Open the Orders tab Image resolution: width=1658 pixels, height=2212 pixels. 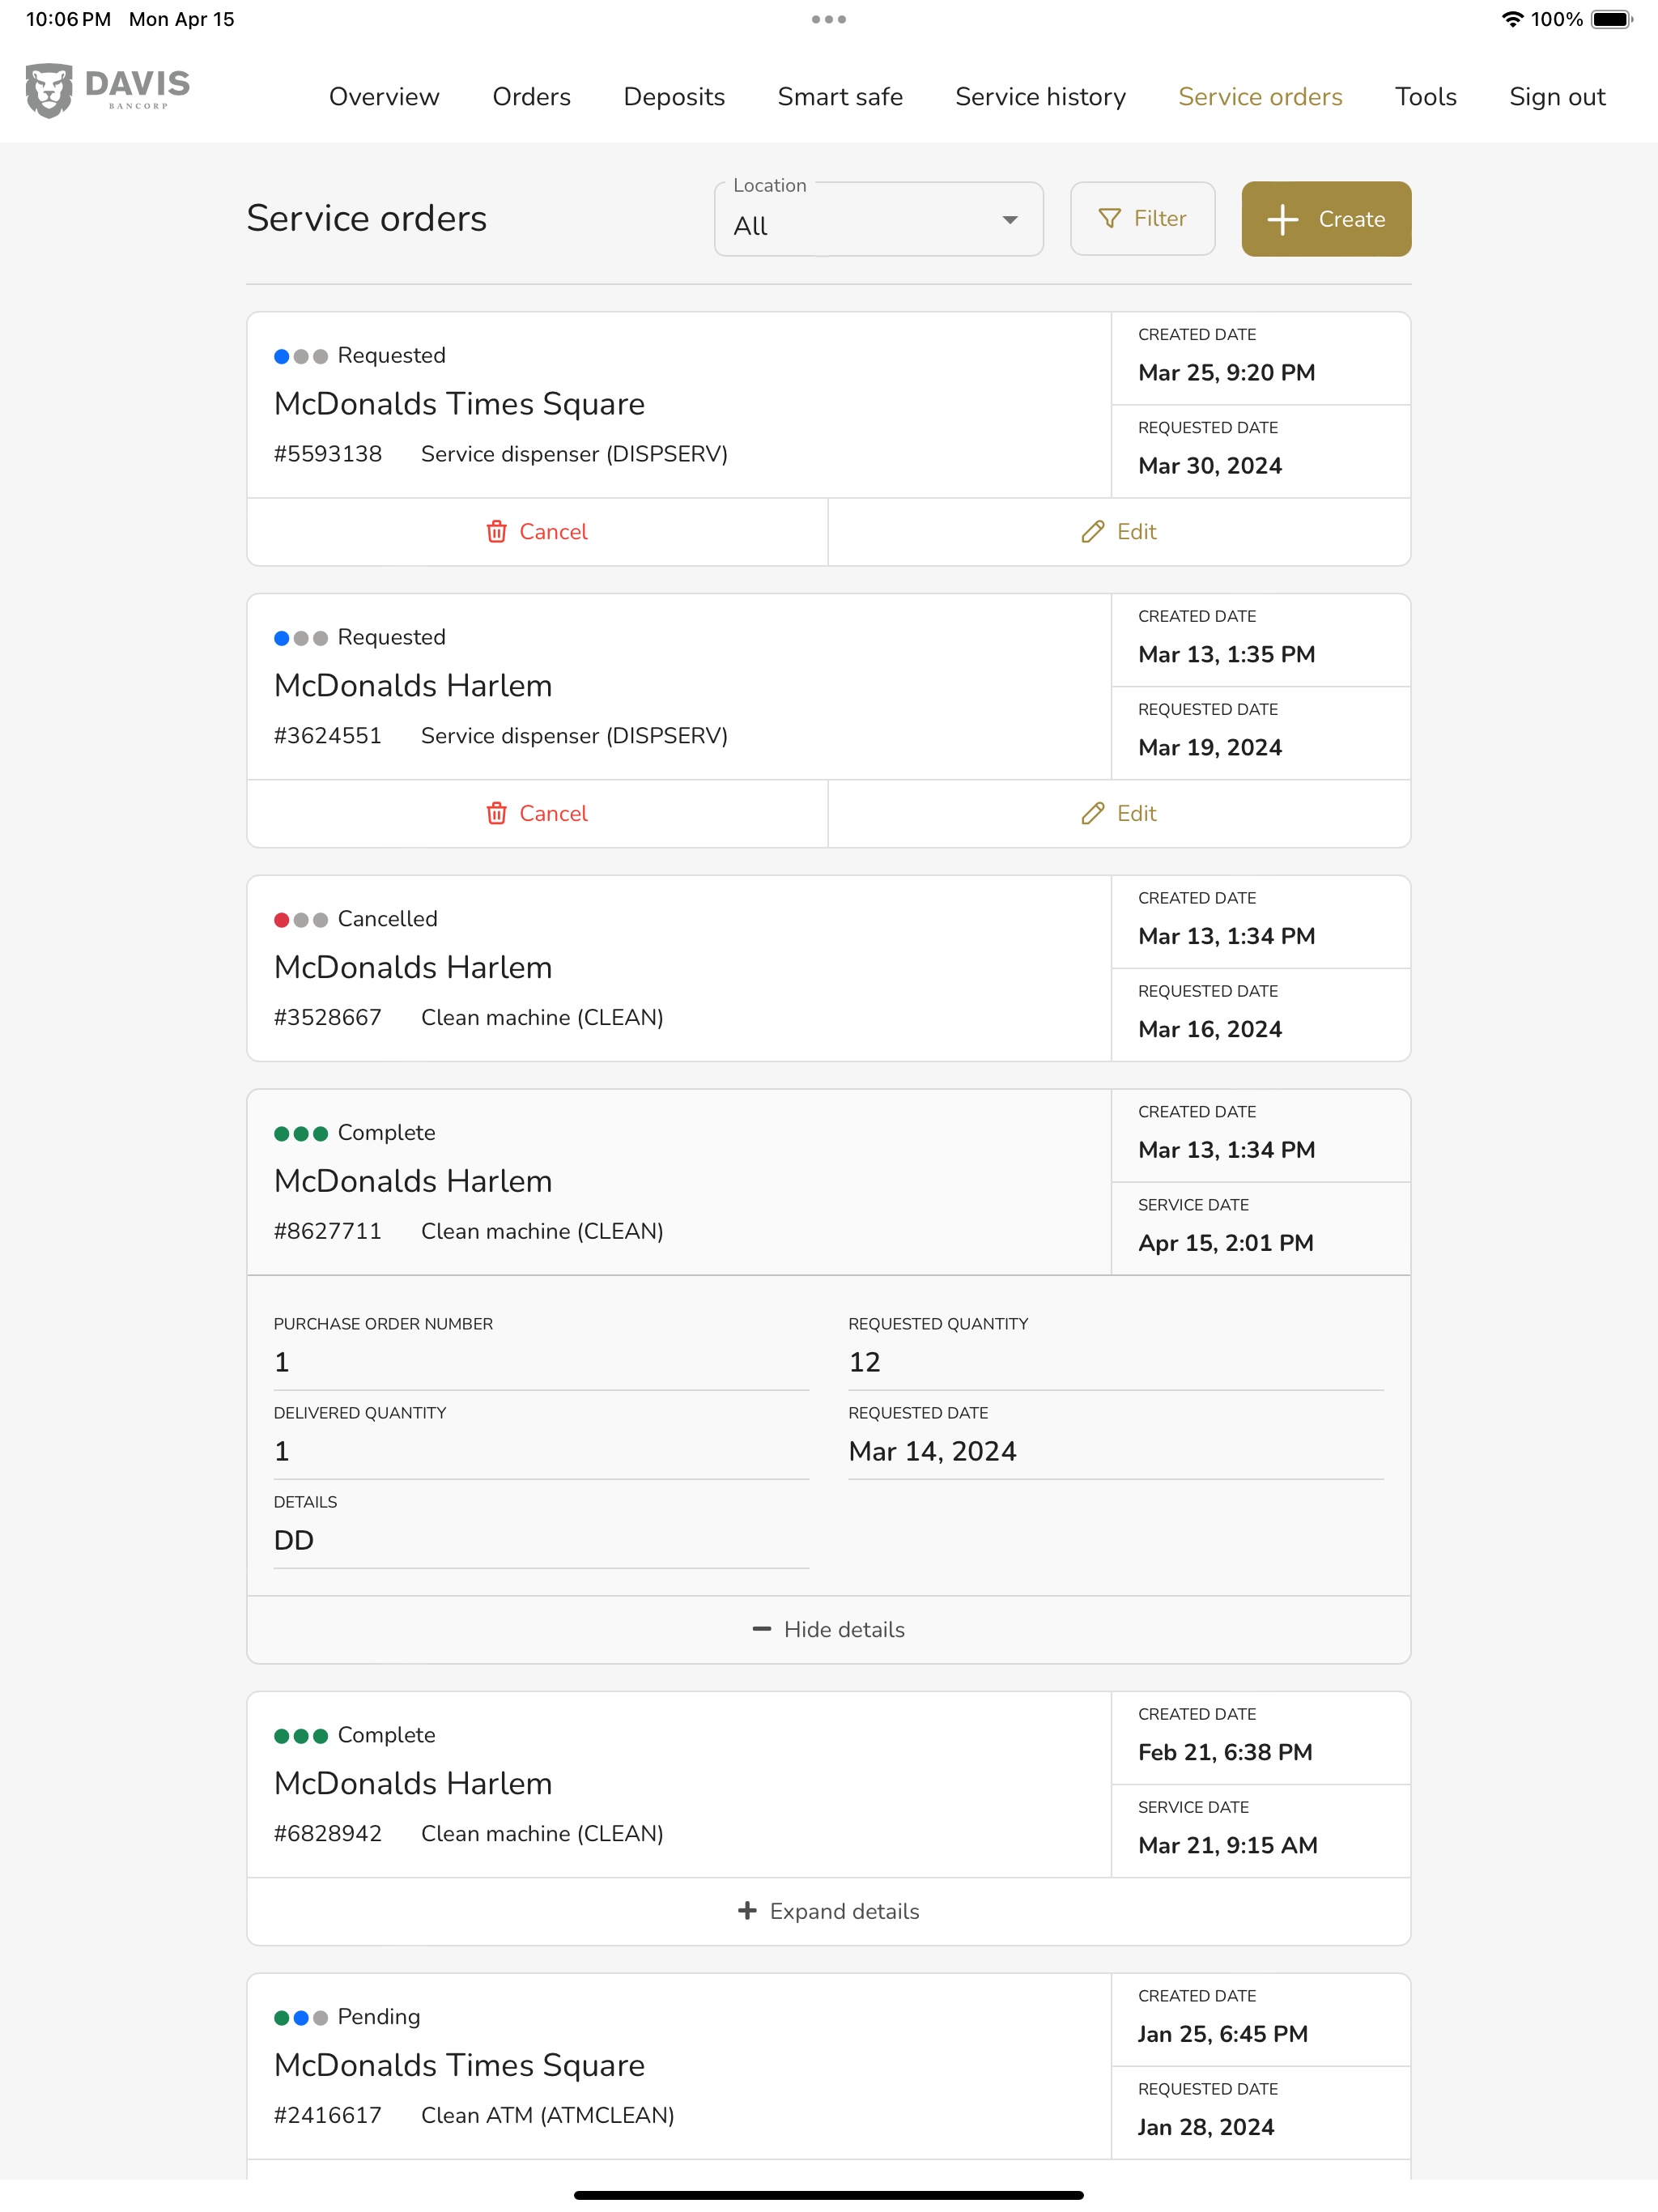tap(531, 97)
